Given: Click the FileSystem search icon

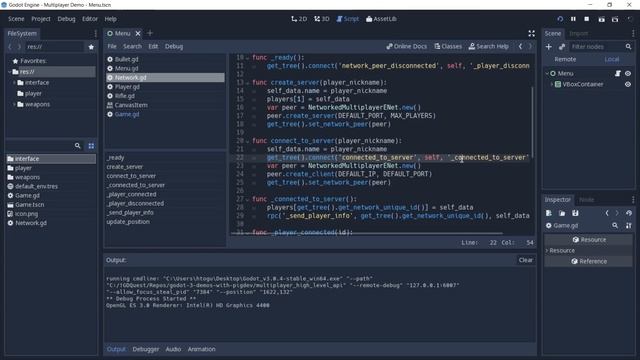Looking at the screenshot, I should click(78, 146).
